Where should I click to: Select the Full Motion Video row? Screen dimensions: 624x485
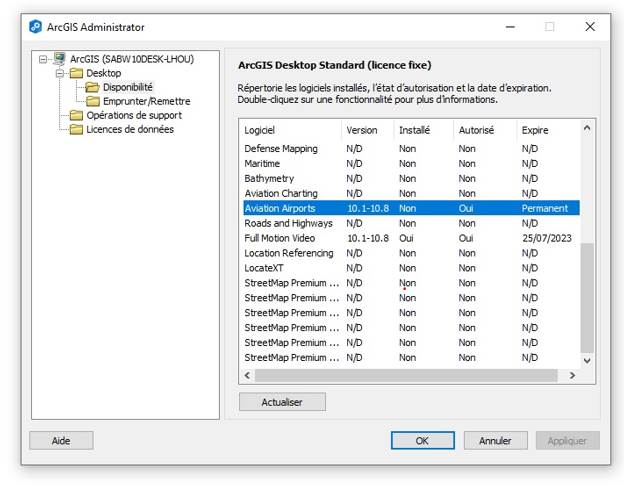coord(411,238)
